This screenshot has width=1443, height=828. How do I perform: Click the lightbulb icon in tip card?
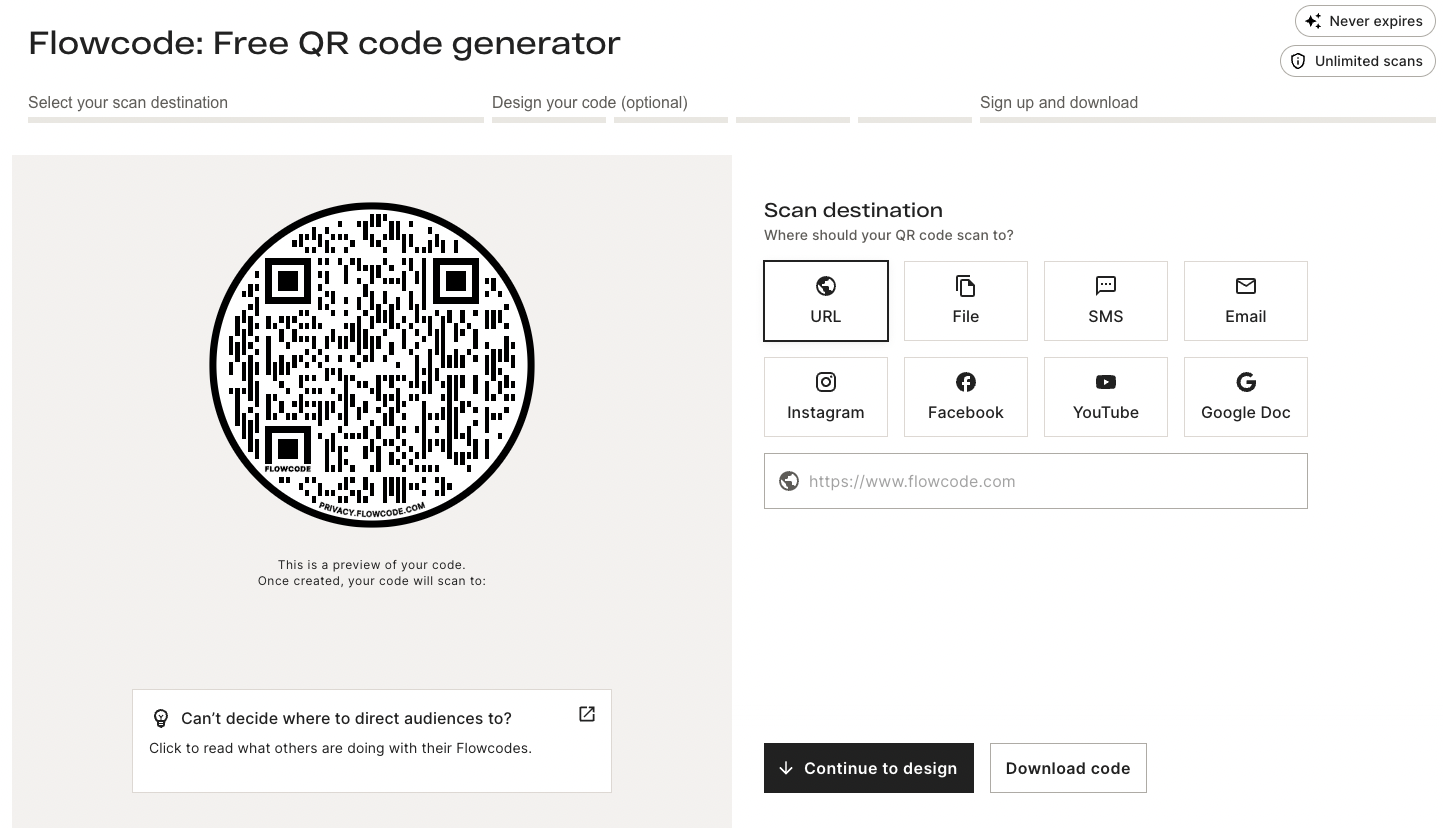(x=160, y=718)
